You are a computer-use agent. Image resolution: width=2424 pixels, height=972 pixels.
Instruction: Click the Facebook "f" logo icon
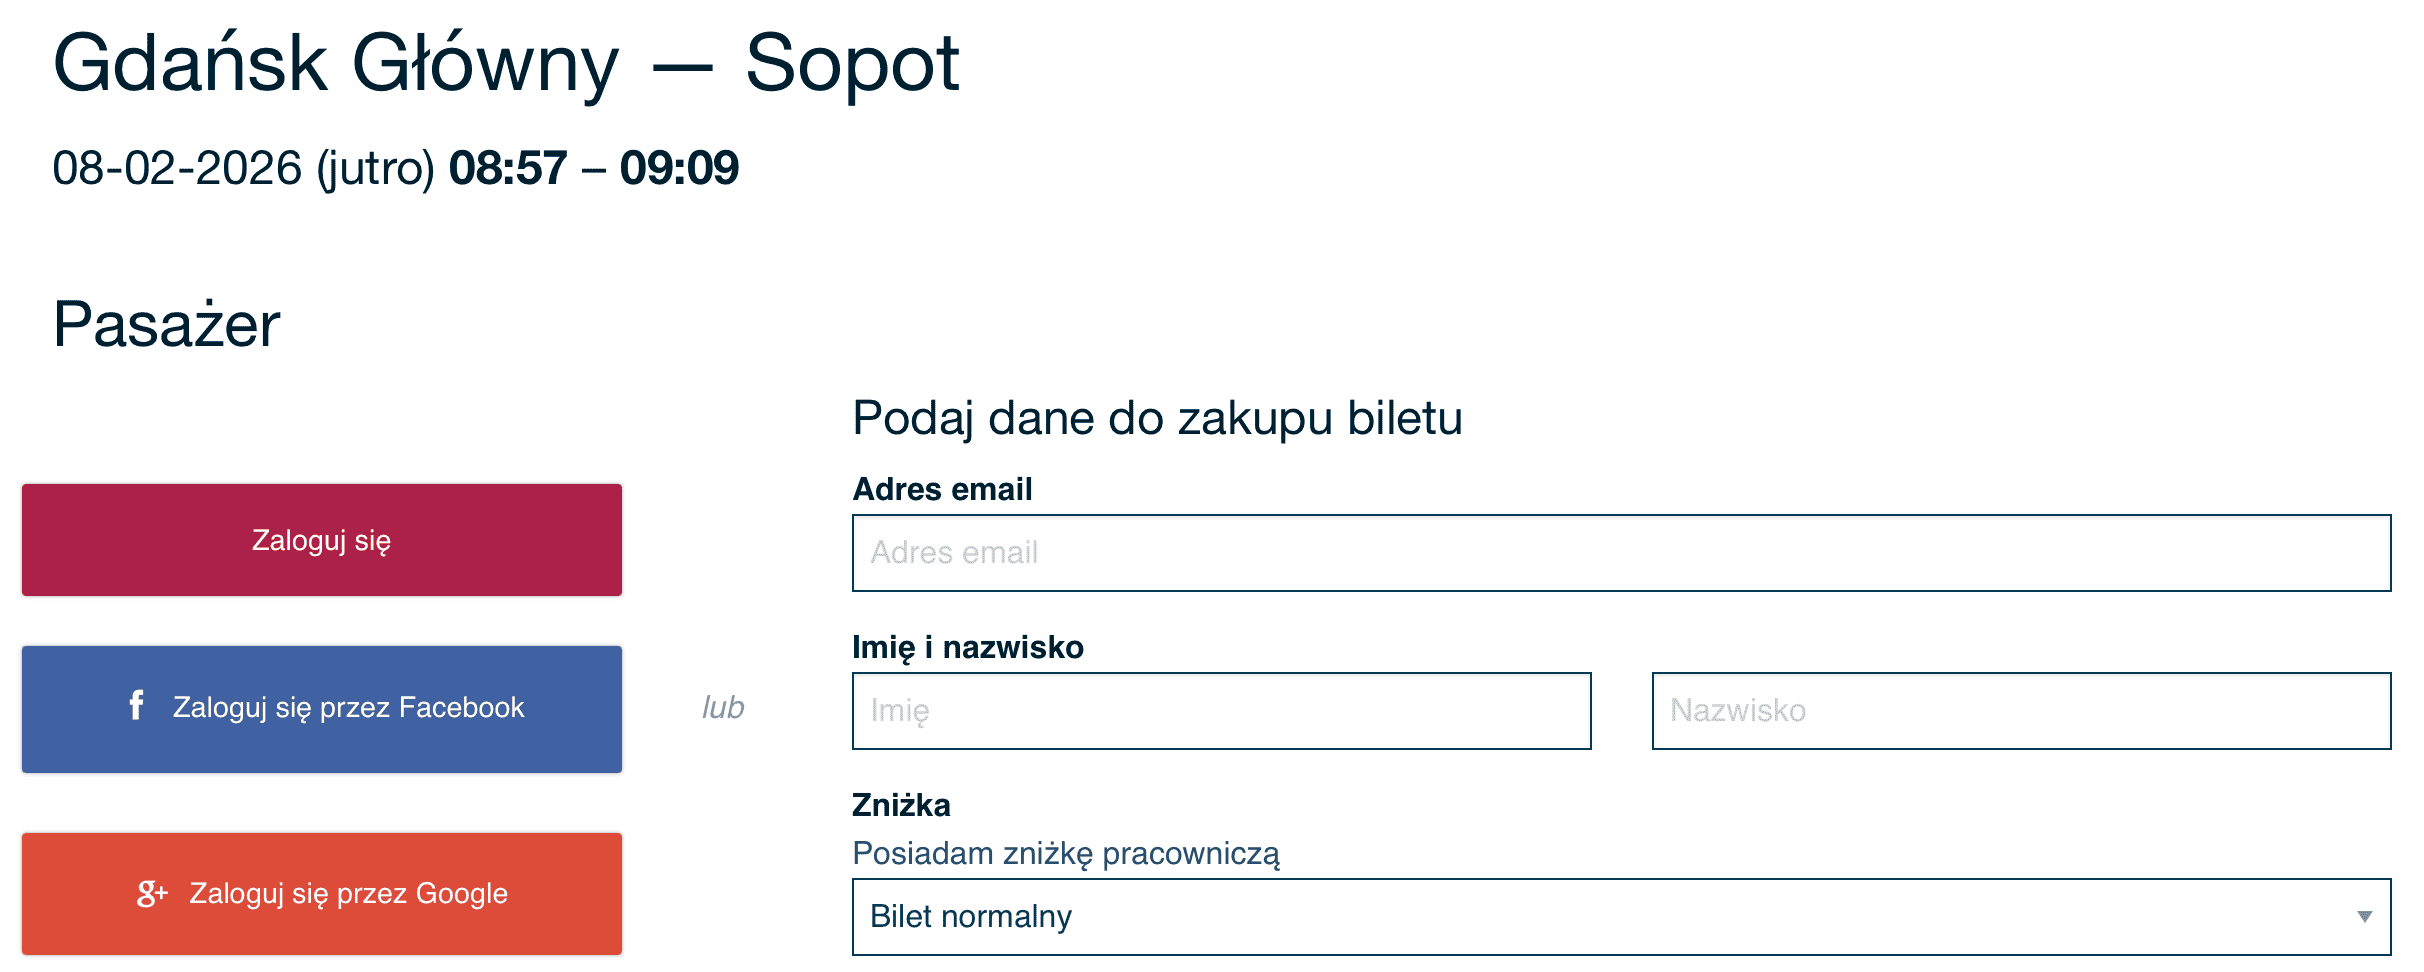coord(137,705)
